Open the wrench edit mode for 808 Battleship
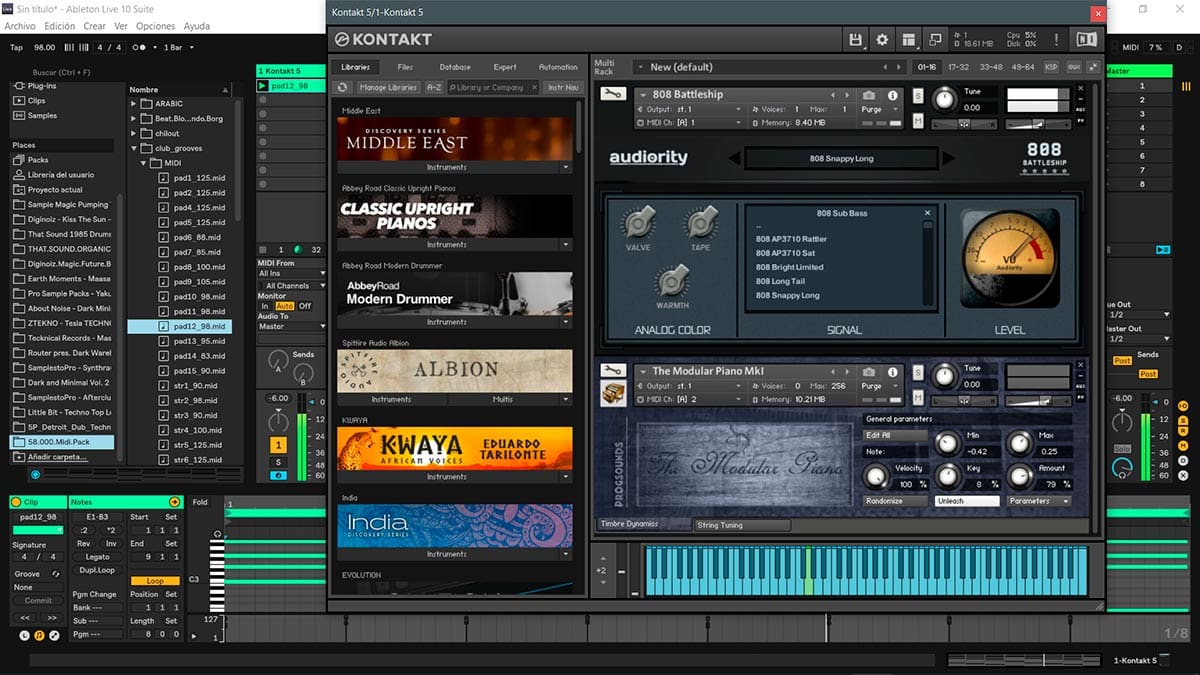Image resolution: width=1200 pixels, height=675 pixels. pyautogui.click(x=612, y=94)
